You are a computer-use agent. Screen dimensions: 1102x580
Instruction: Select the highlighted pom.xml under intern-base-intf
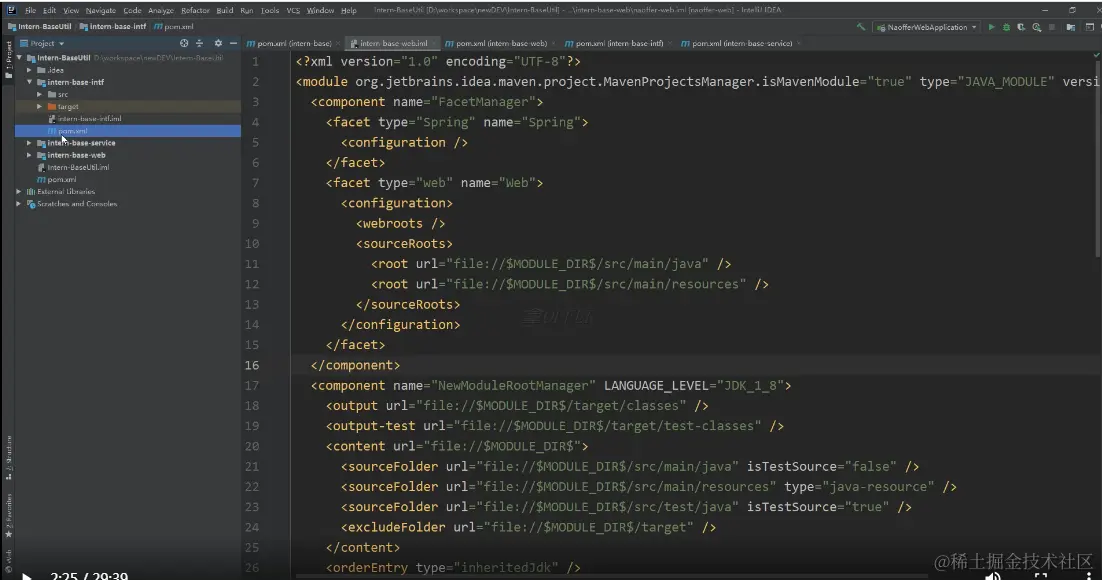click(x=128, y=131)
